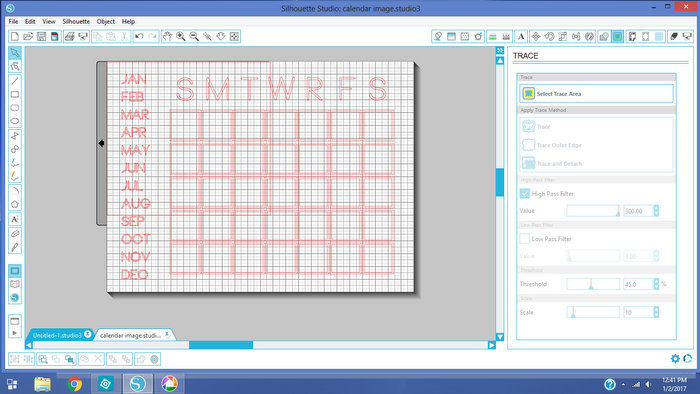Increase the Threshold value with stepper
Screen dimensions: 700x394
[656, 282]
